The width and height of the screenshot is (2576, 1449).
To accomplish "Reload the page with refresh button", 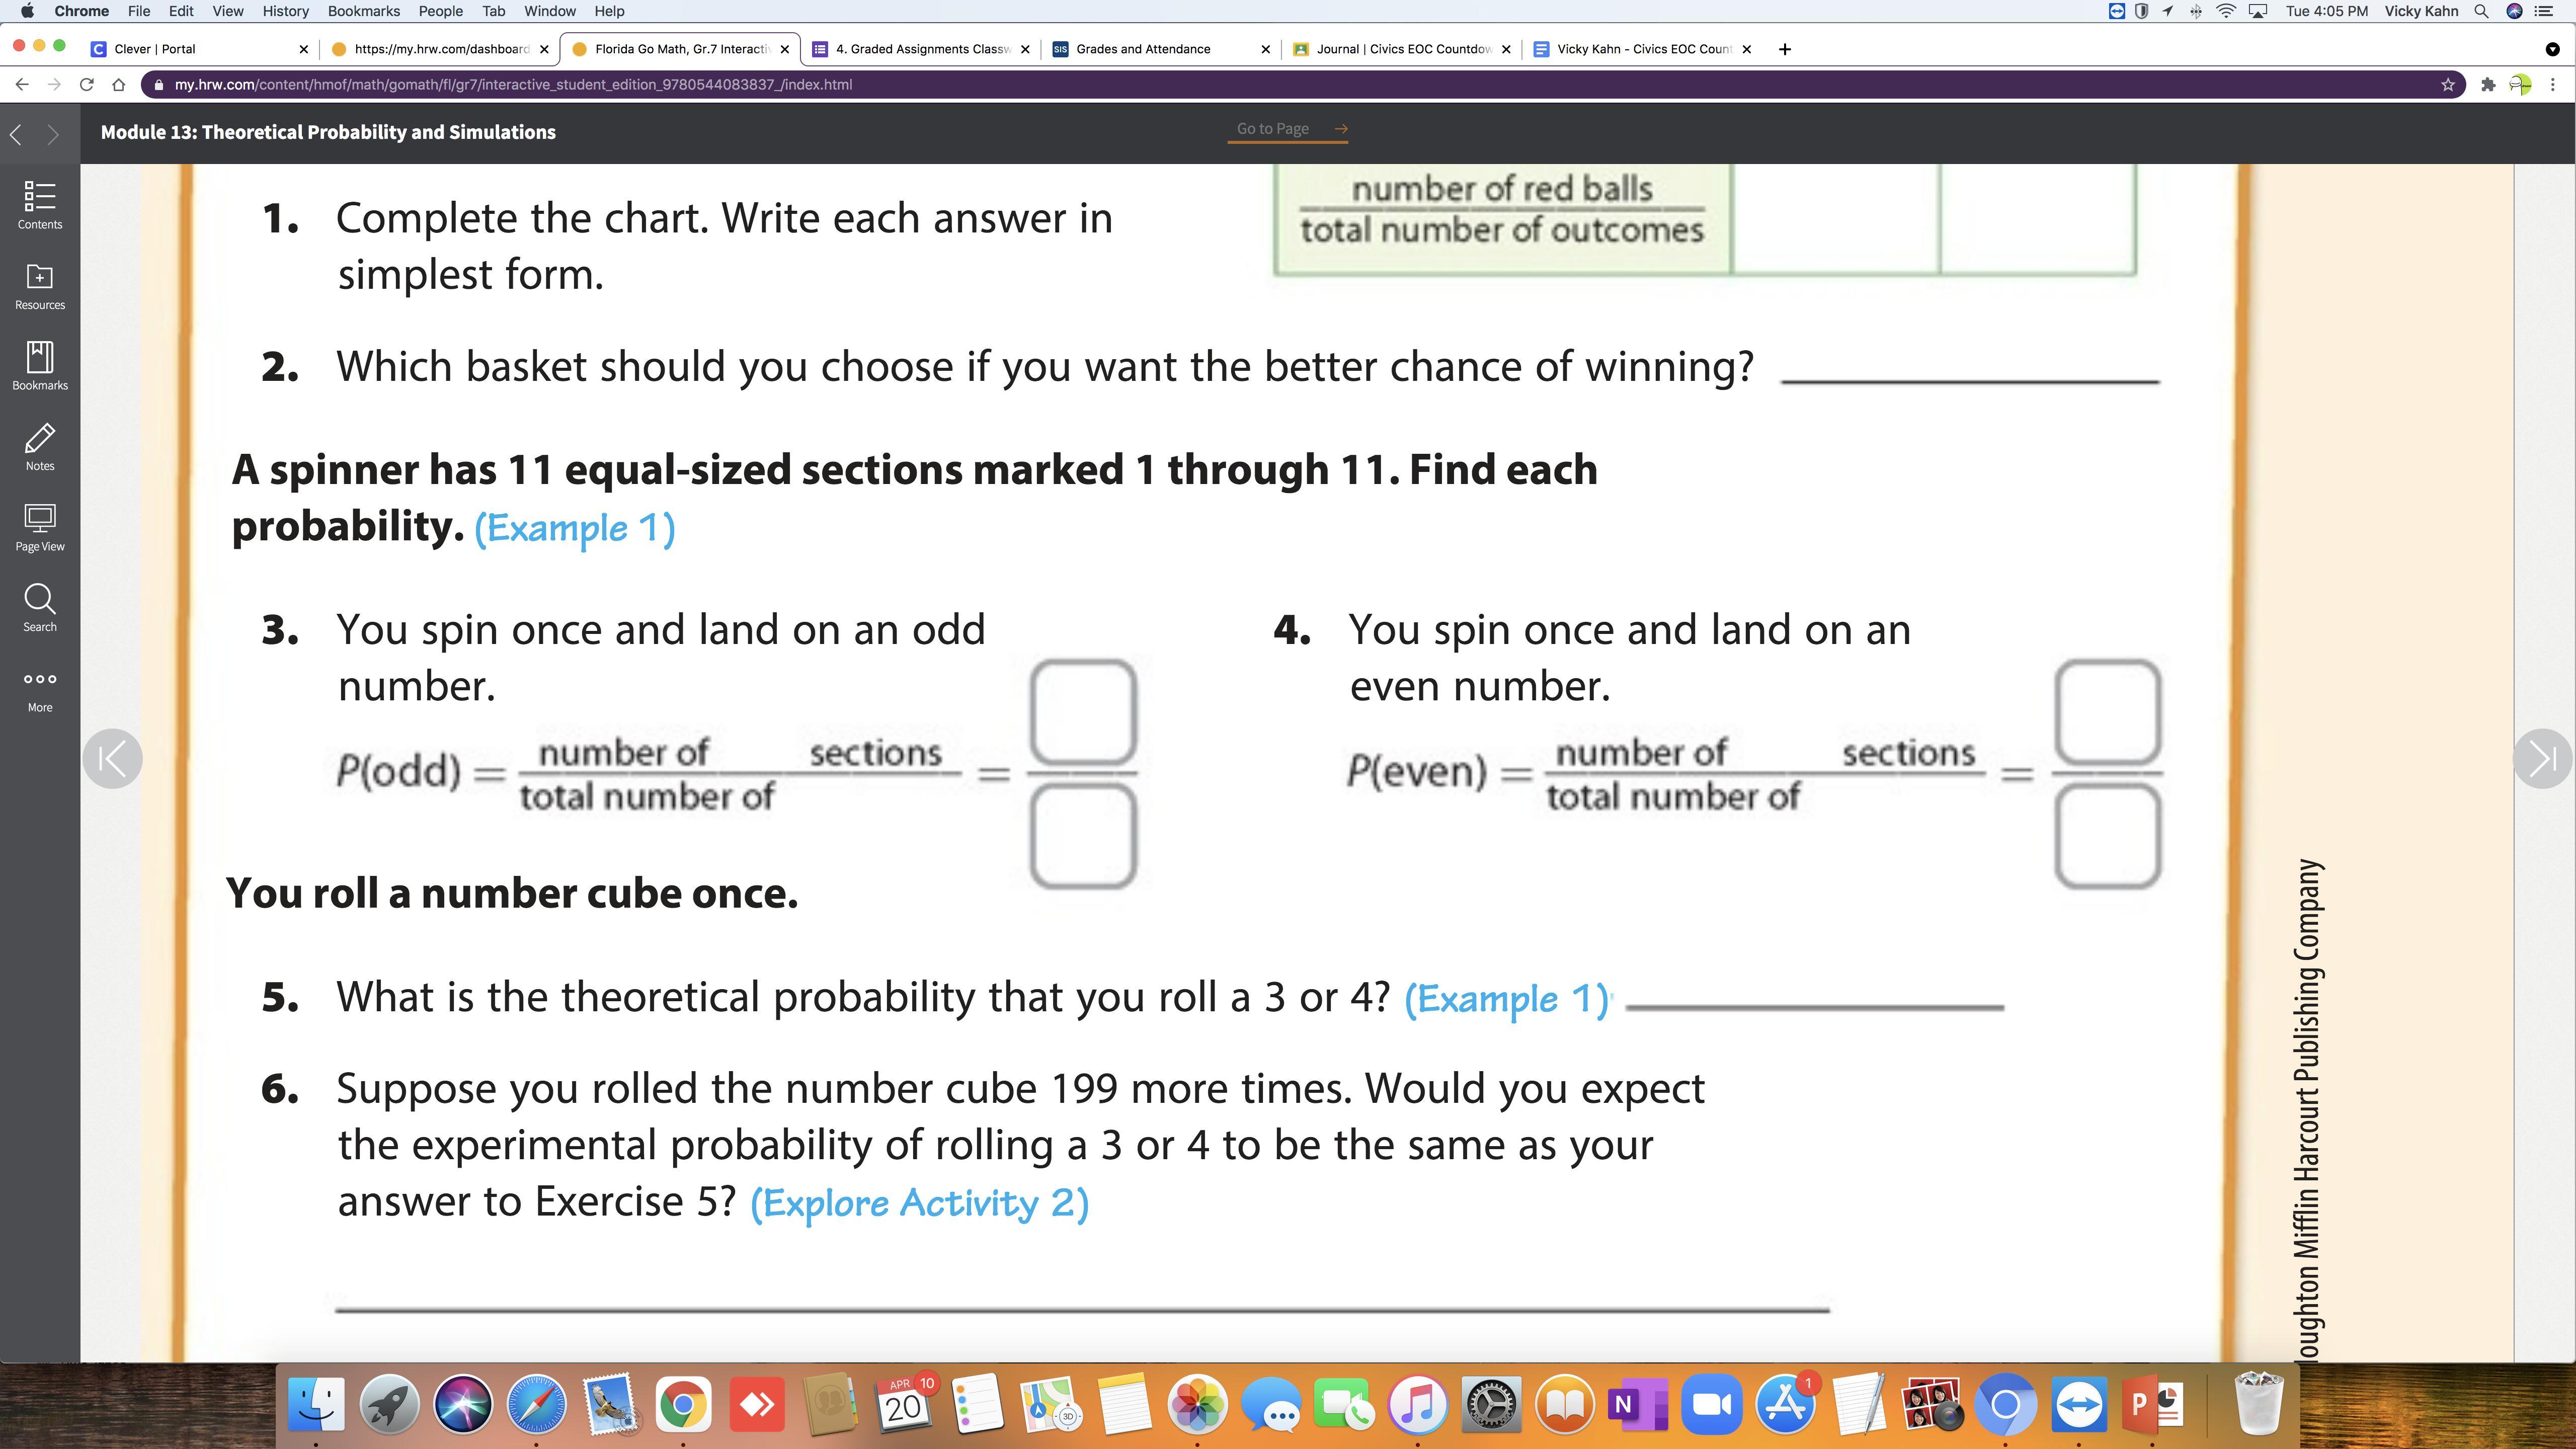I will tap(87, 85).
